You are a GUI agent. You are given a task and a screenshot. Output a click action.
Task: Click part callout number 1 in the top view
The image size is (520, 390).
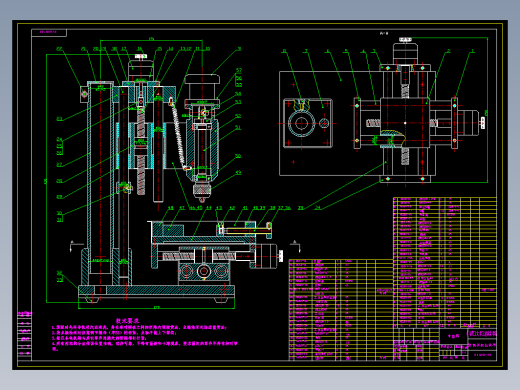point(472,51)
